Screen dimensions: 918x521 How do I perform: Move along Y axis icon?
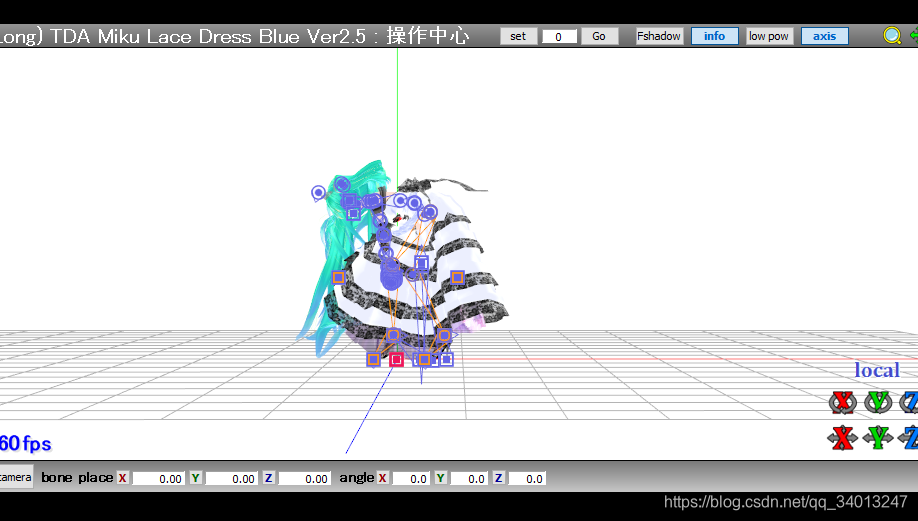(878, 438)
